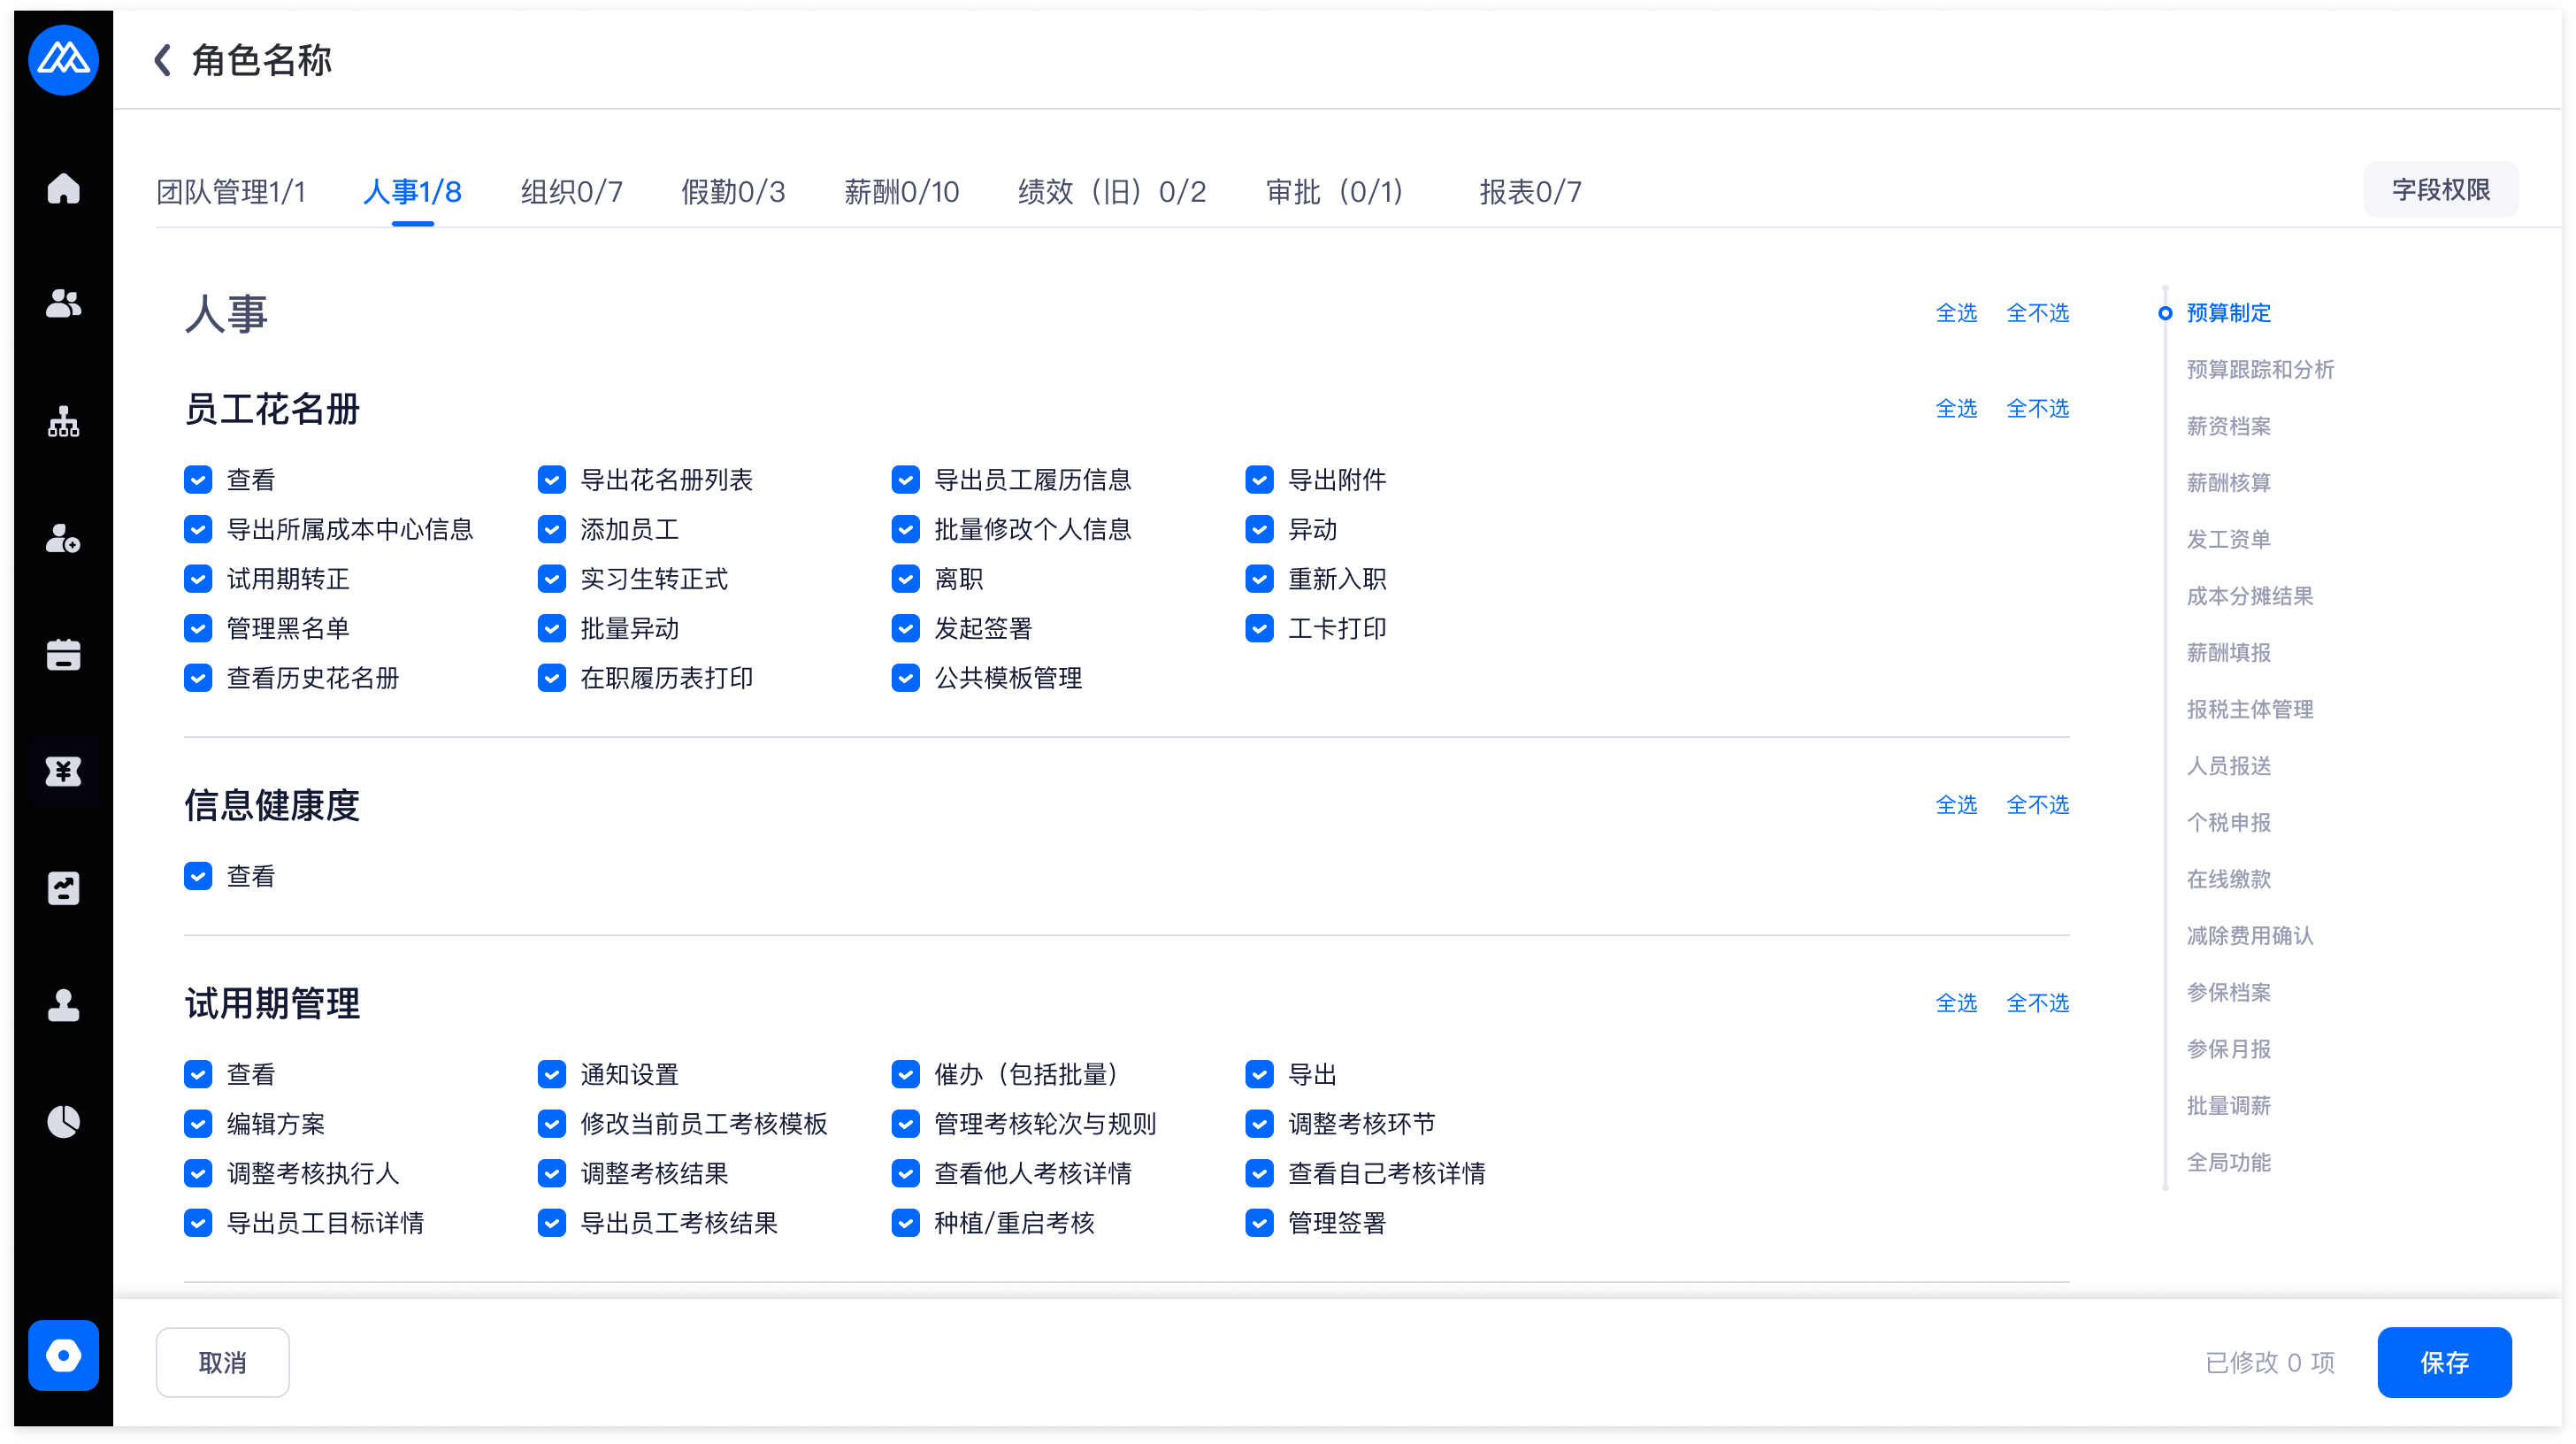The height and width of the screenshot is (1444, 2576).
Task: Jump to 成本分摊结果 anchor
Action: [x=2250, y=596]
